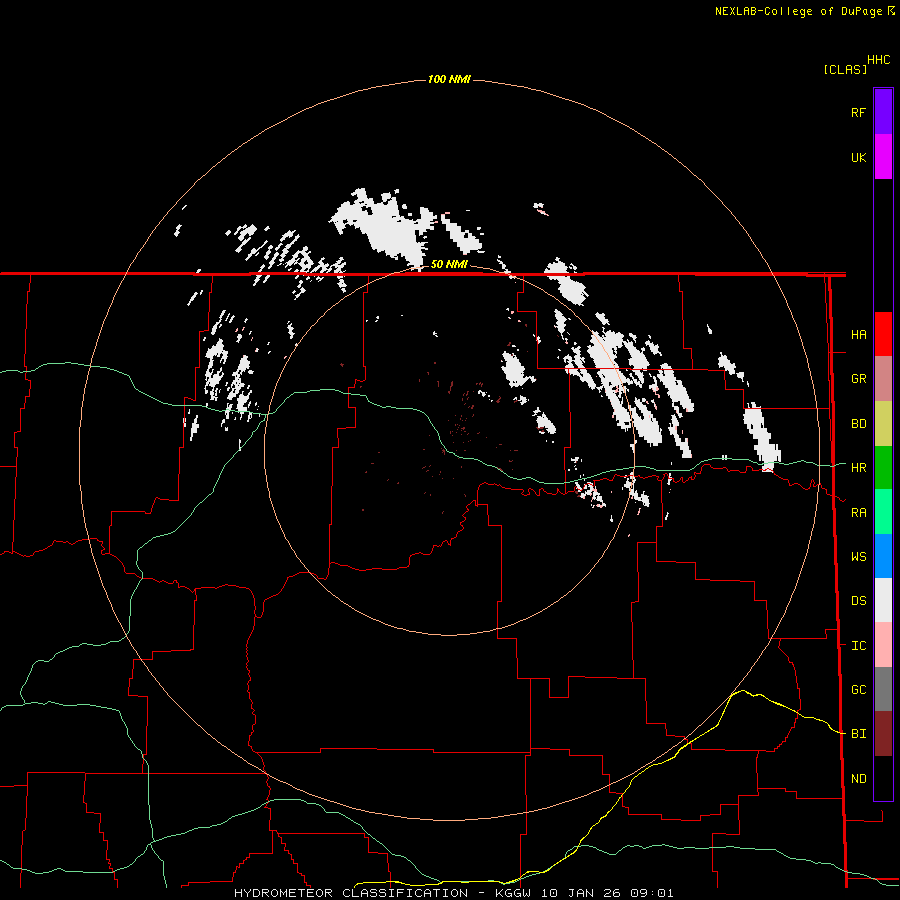This screenshot has width=900, height=900.
Task: Click the GC legend label
Action: click(x=858, y=690)
